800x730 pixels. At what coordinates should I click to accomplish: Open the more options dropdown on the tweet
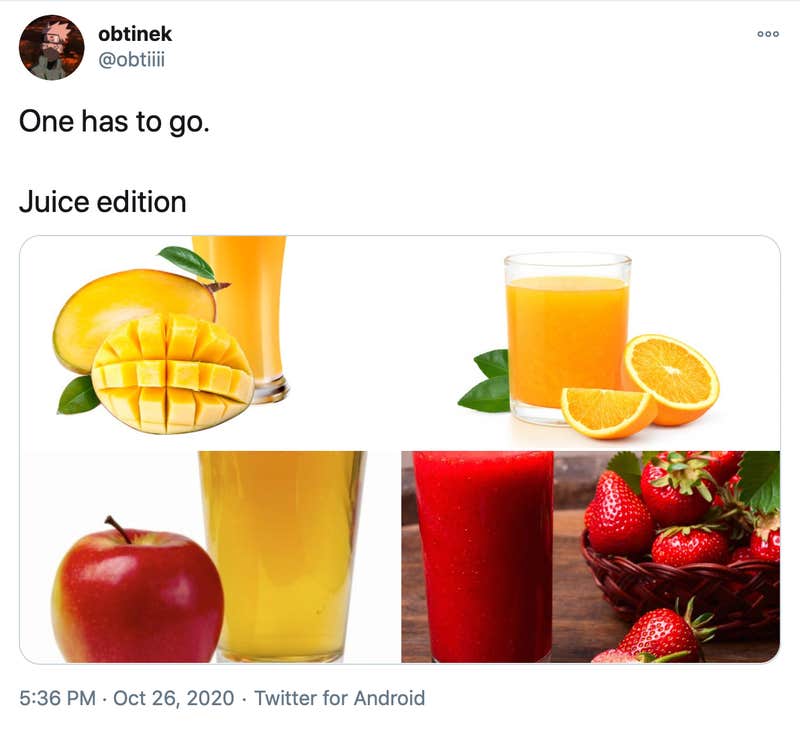pos(766,33)
